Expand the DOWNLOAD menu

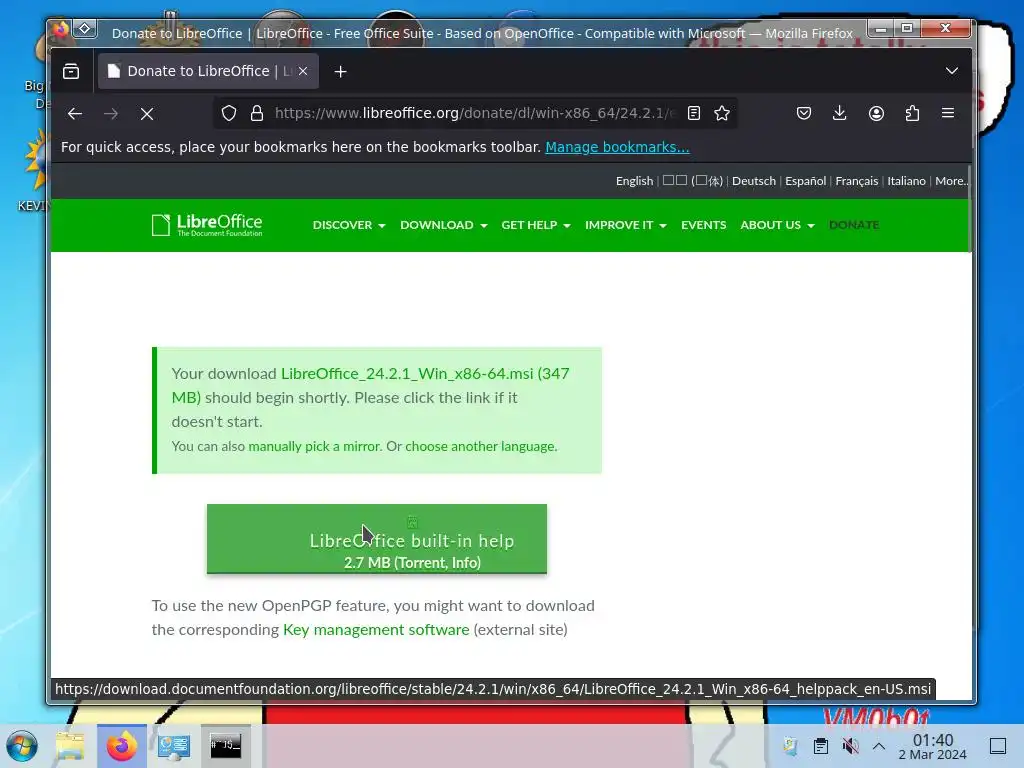pos(443,225)
